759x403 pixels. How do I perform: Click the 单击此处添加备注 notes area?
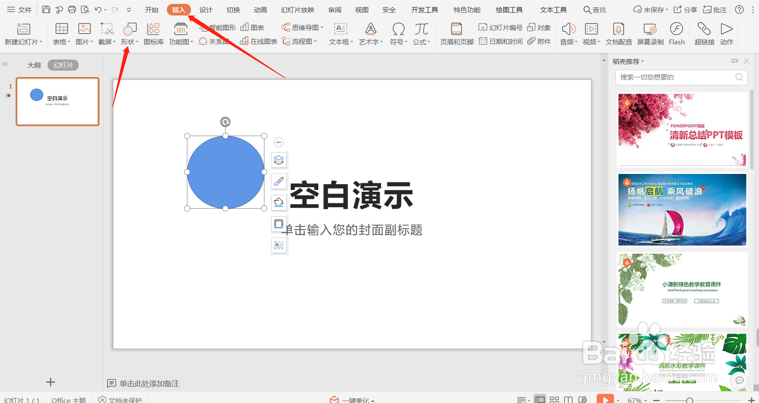coord(149,384)
